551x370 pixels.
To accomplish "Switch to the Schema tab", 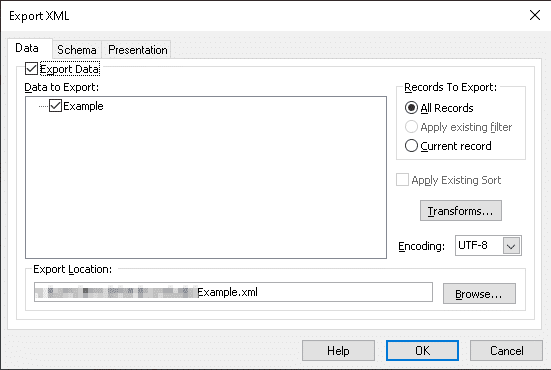I will [x=77, y=50].
